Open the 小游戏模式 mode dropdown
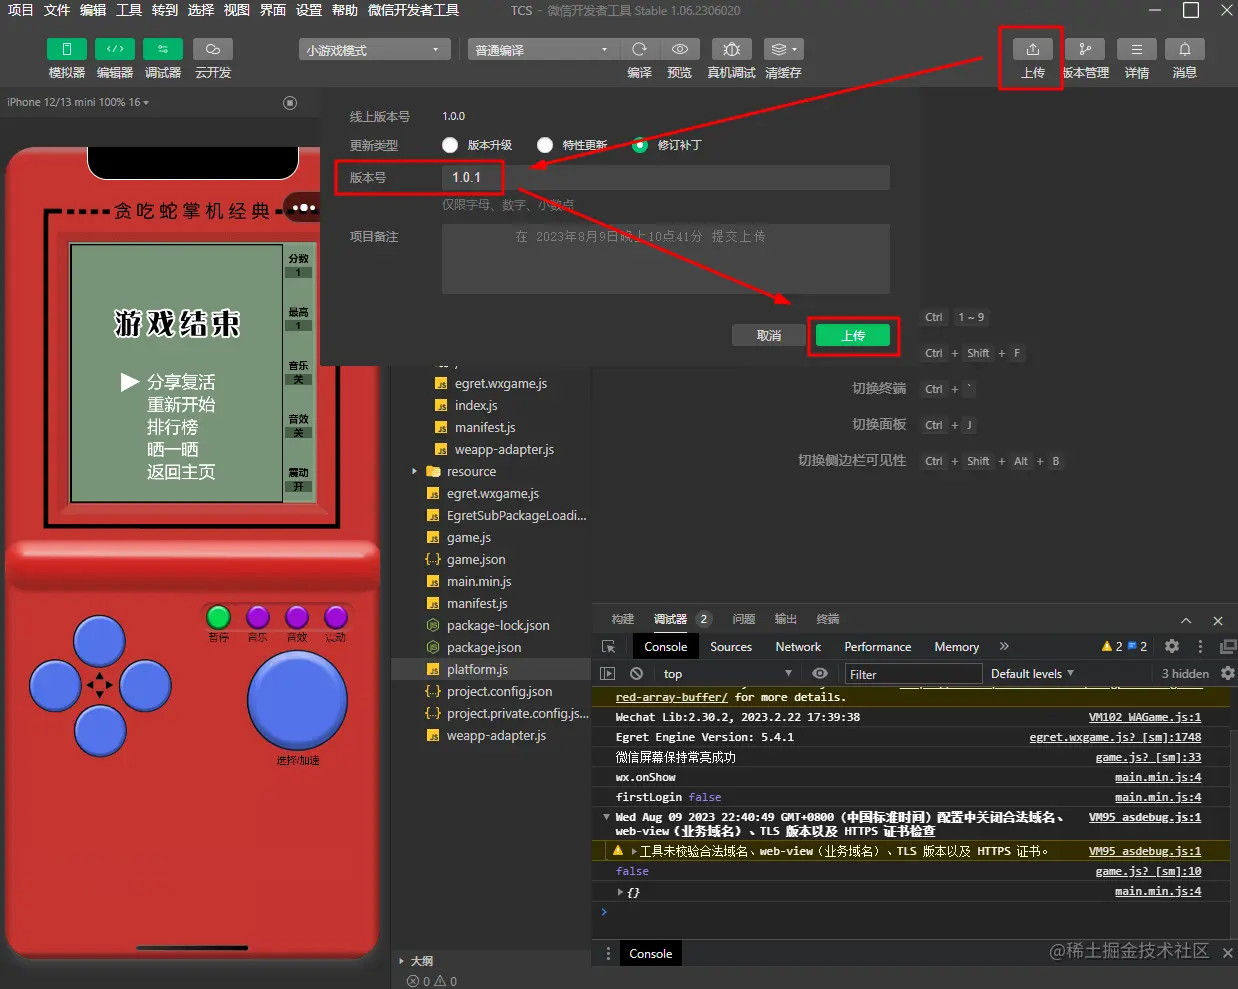 374,50
